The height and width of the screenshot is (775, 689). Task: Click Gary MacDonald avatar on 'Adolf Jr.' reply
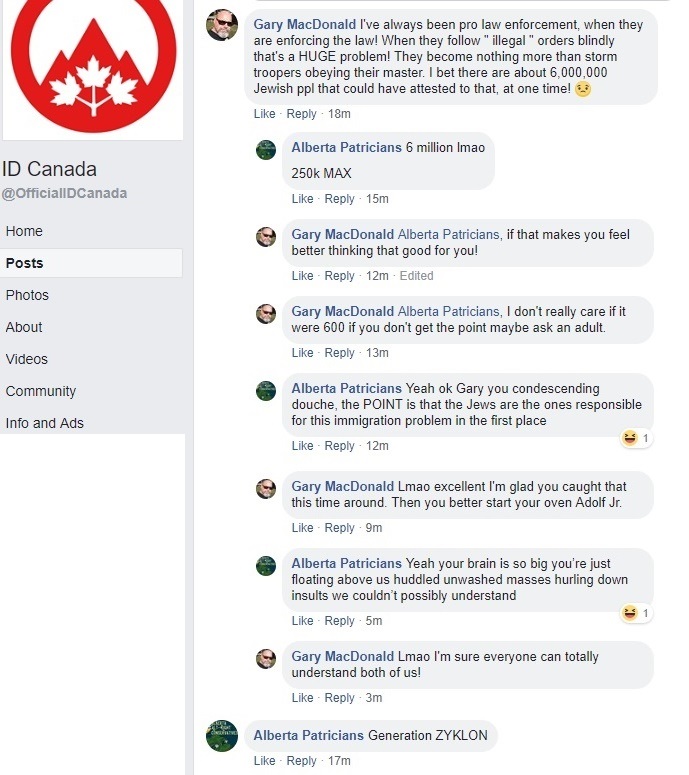coord(266,489)
